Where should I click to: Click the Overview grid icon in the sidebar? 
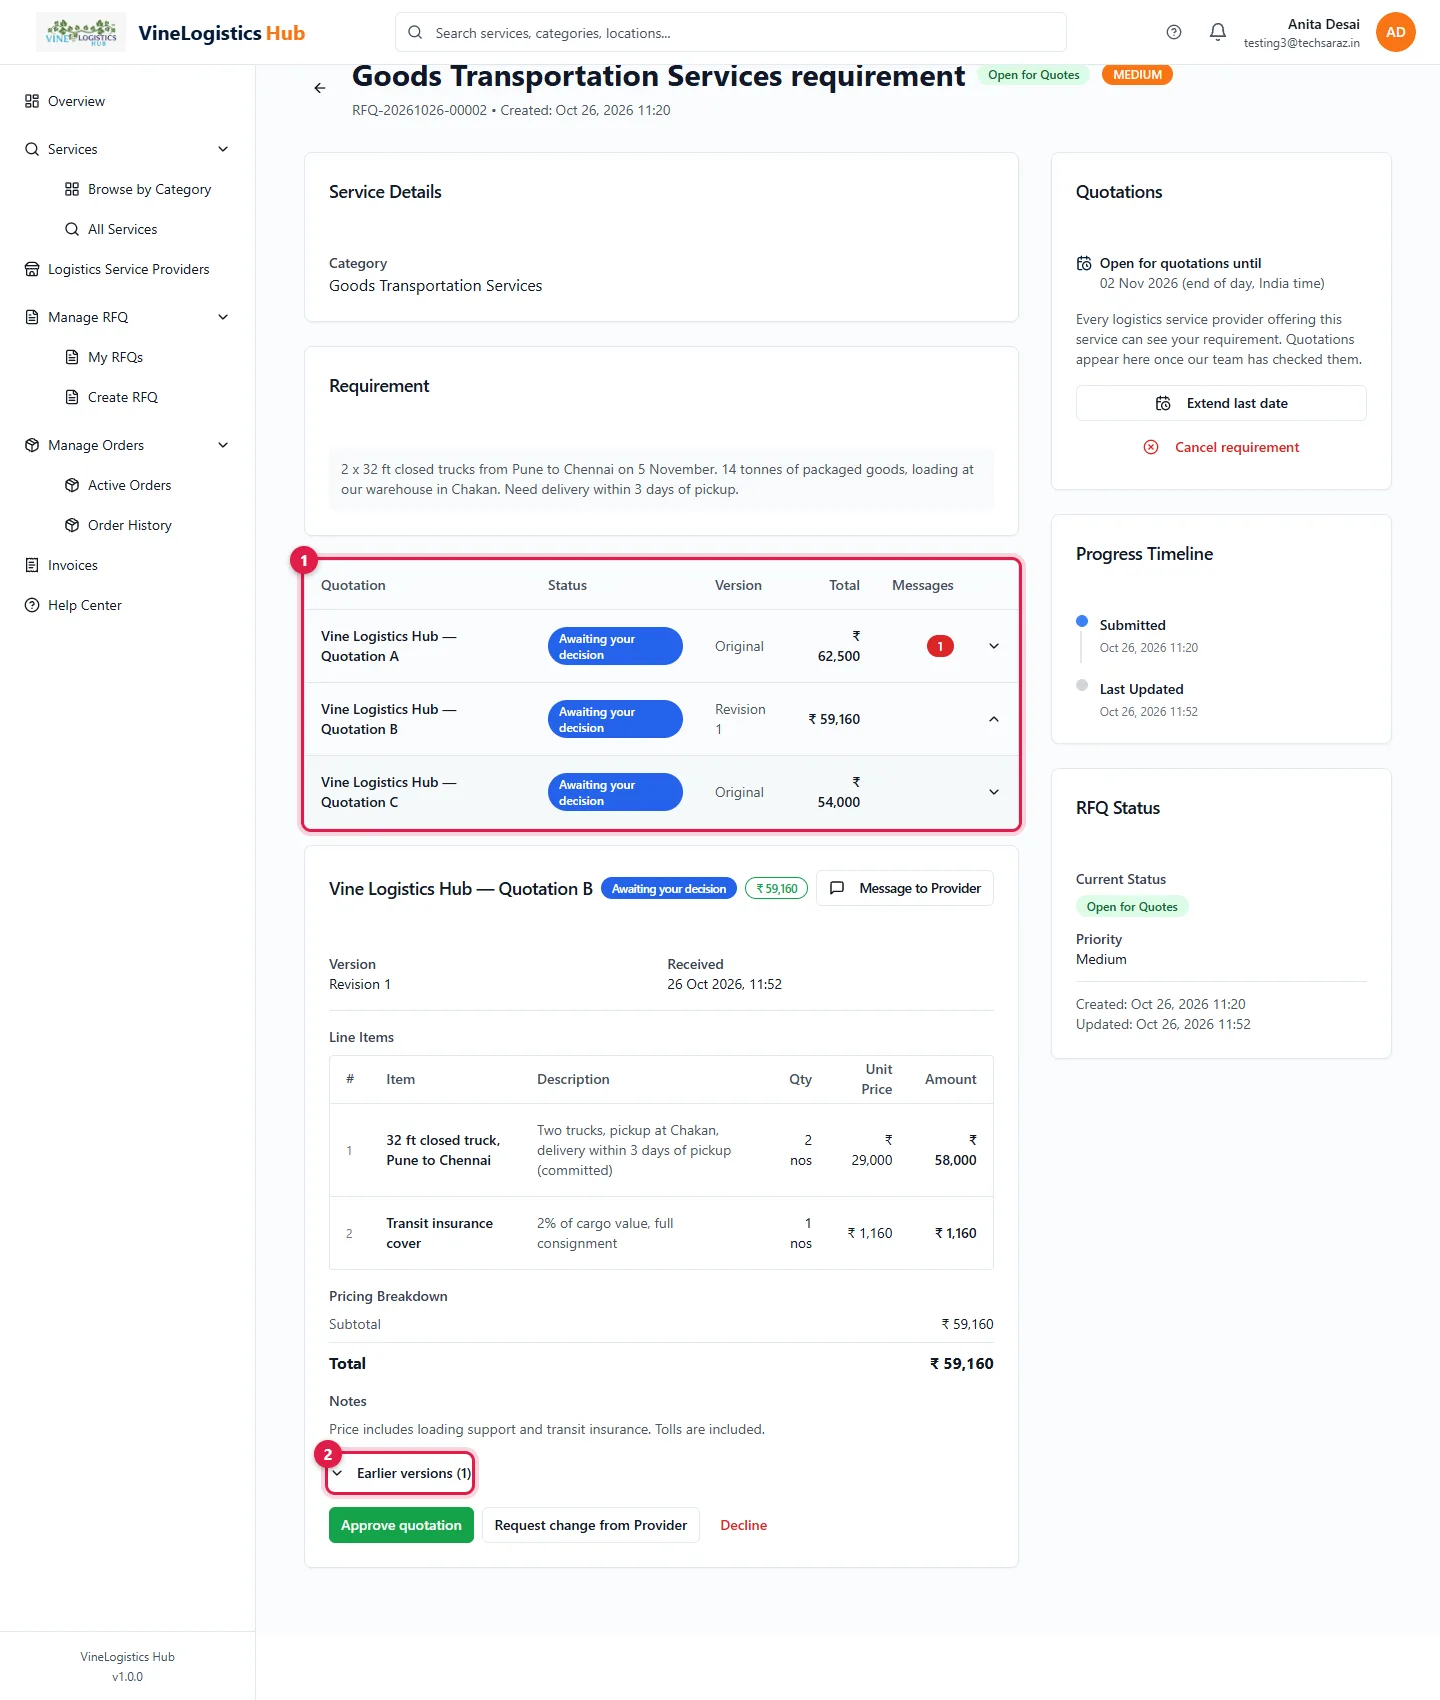tap(32, 101)
